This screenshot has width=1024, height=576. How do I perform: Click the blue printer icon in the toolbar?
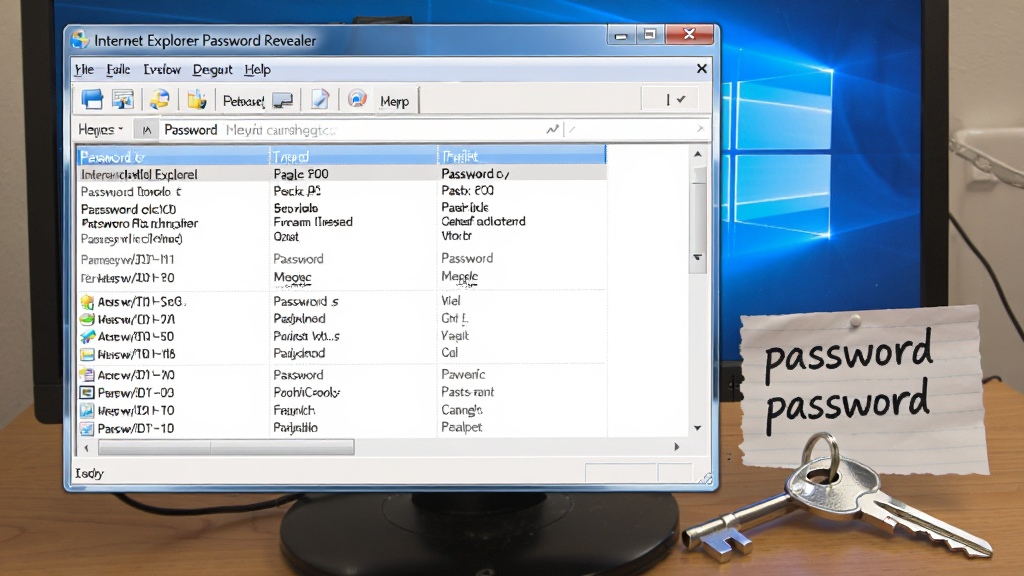92,99
